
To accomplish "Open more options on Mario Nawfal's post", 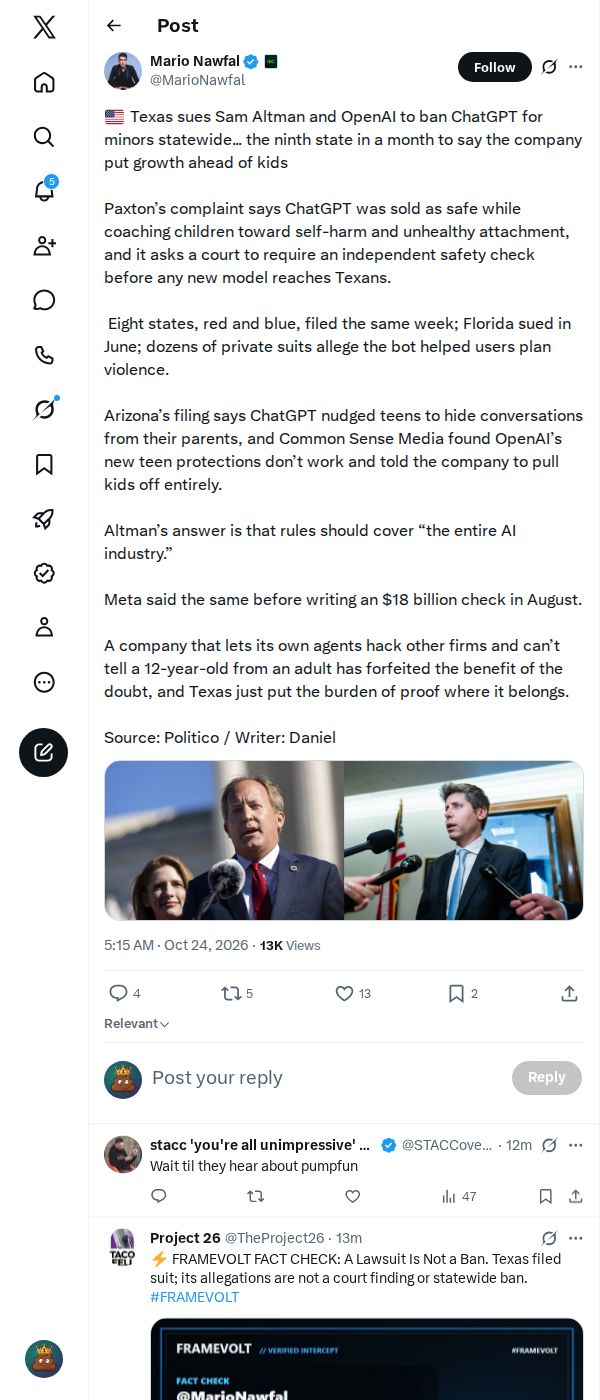I will (x=575, y=67).
